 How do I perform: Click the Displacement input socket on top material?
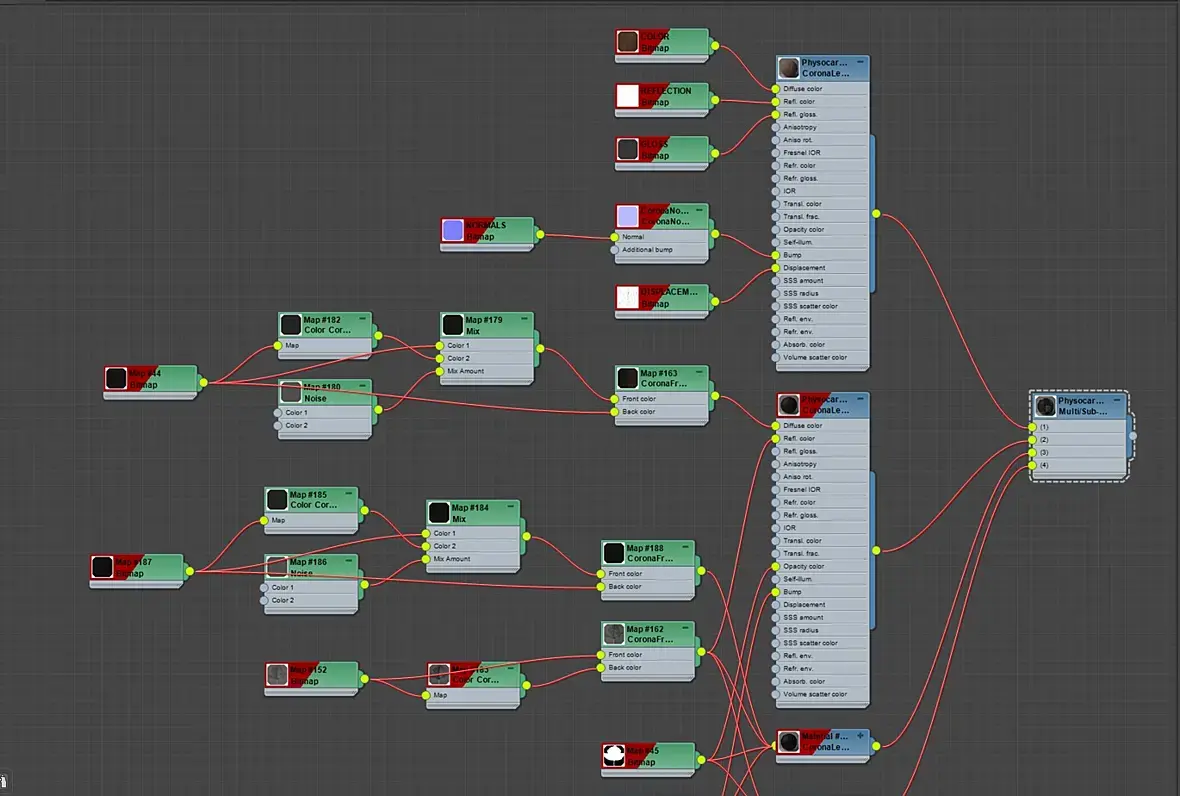coord(775,268)
